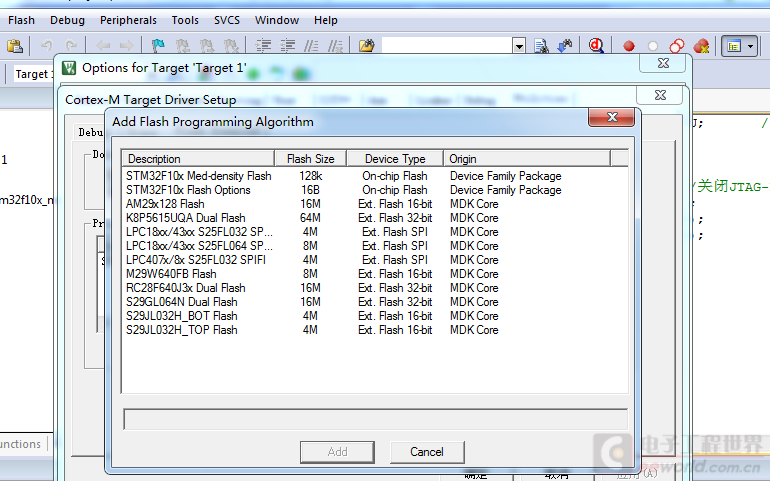Click the kill all breakpoints icon
This screenshot has height=481, width=770.
coord(701,46)
